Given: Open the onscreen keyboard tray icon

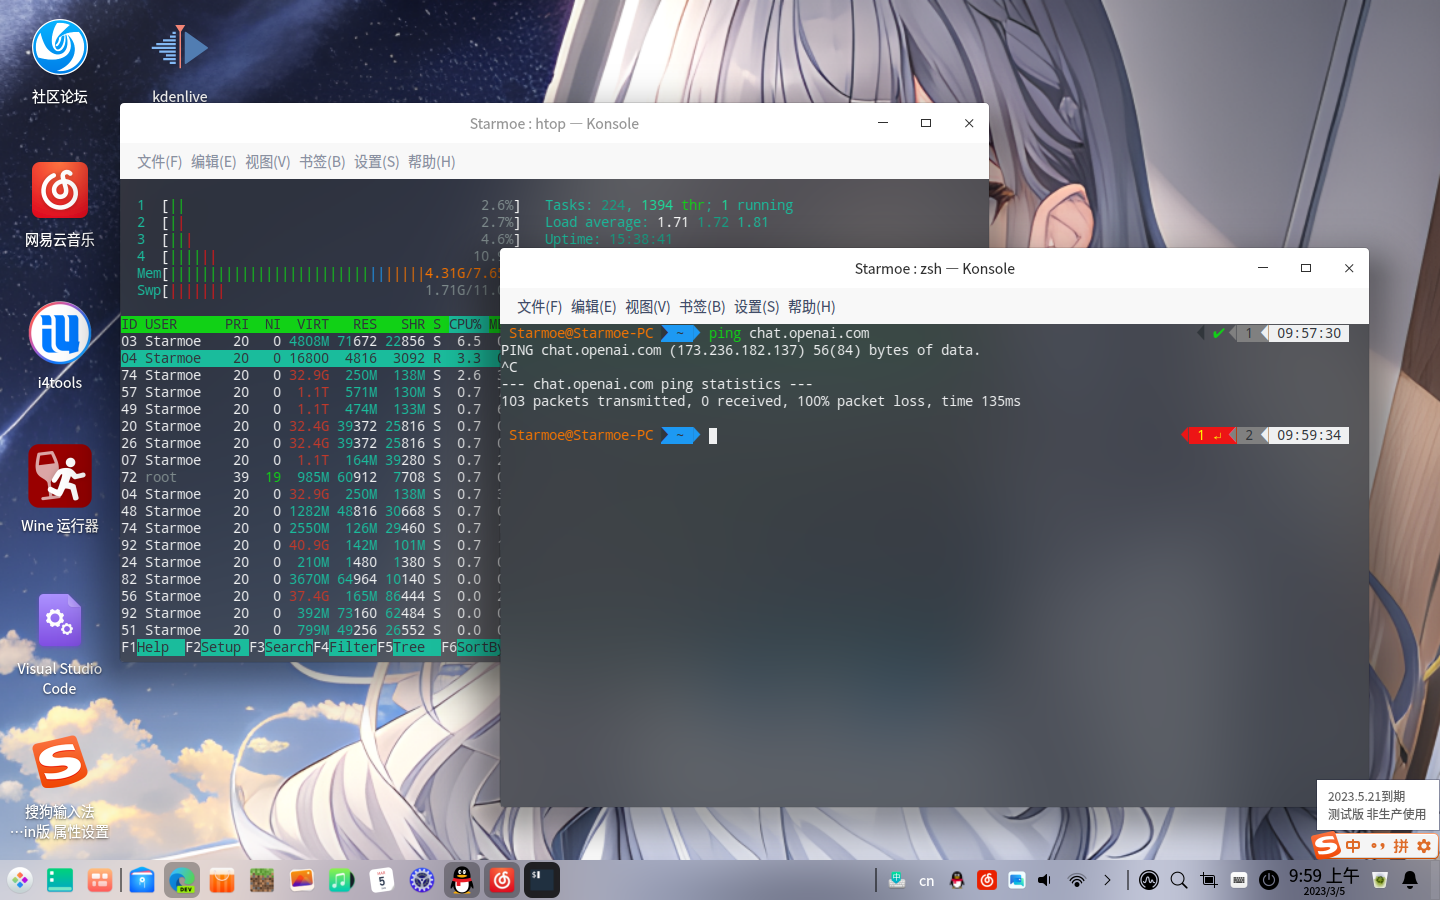Looking at the screenshot, I should (x=1239, y=880).
